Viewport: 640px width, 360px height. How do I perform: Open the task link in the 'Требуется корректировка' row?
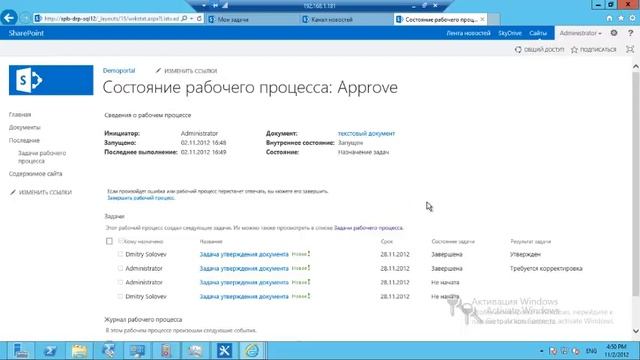(244, 269)
